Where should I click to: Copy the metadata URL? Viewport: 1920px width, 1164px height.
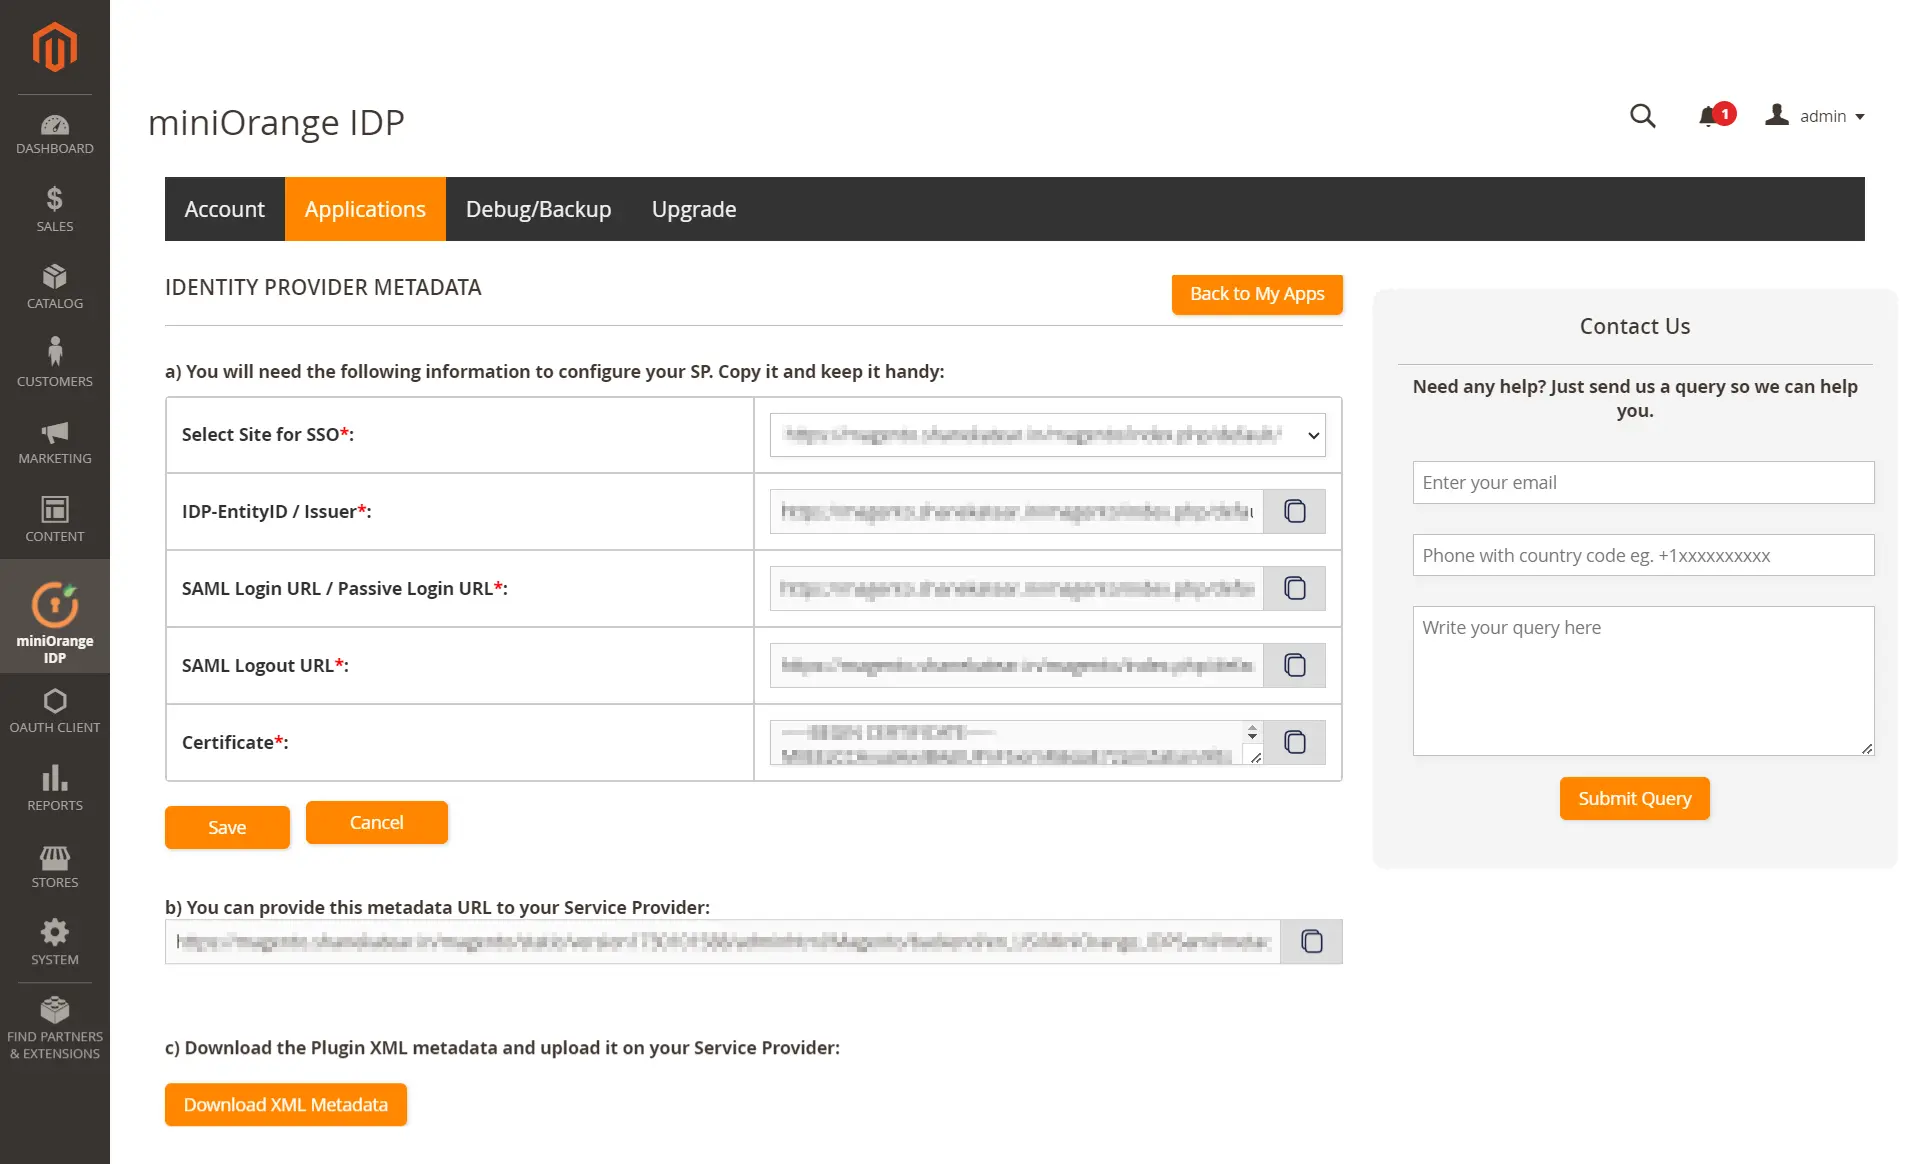1311,941
